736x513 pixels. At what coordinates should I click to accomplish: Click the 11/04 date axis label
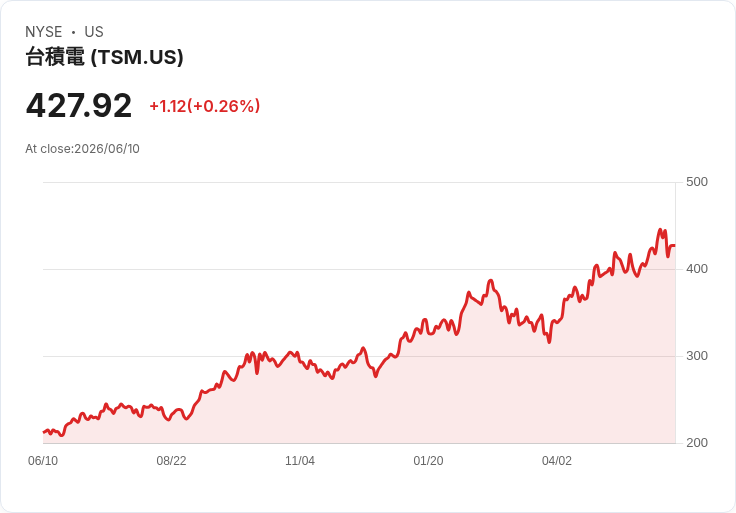[x=300, y=461]
